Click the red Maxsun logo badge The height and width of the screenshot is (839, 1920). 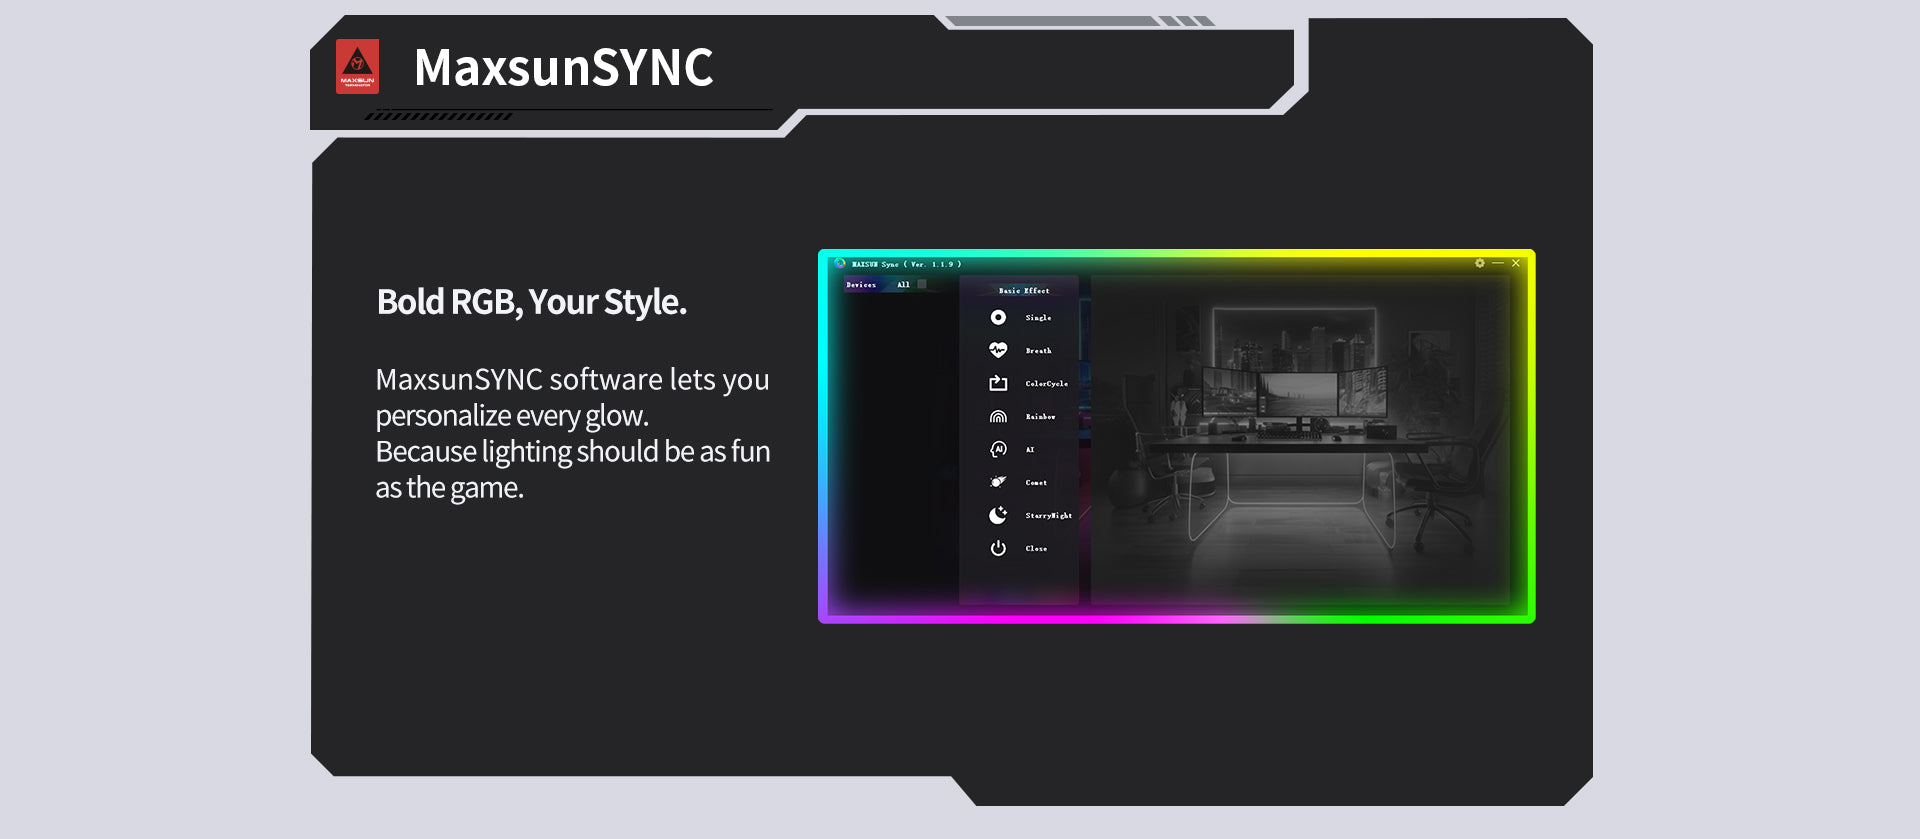tap(357, 67)
